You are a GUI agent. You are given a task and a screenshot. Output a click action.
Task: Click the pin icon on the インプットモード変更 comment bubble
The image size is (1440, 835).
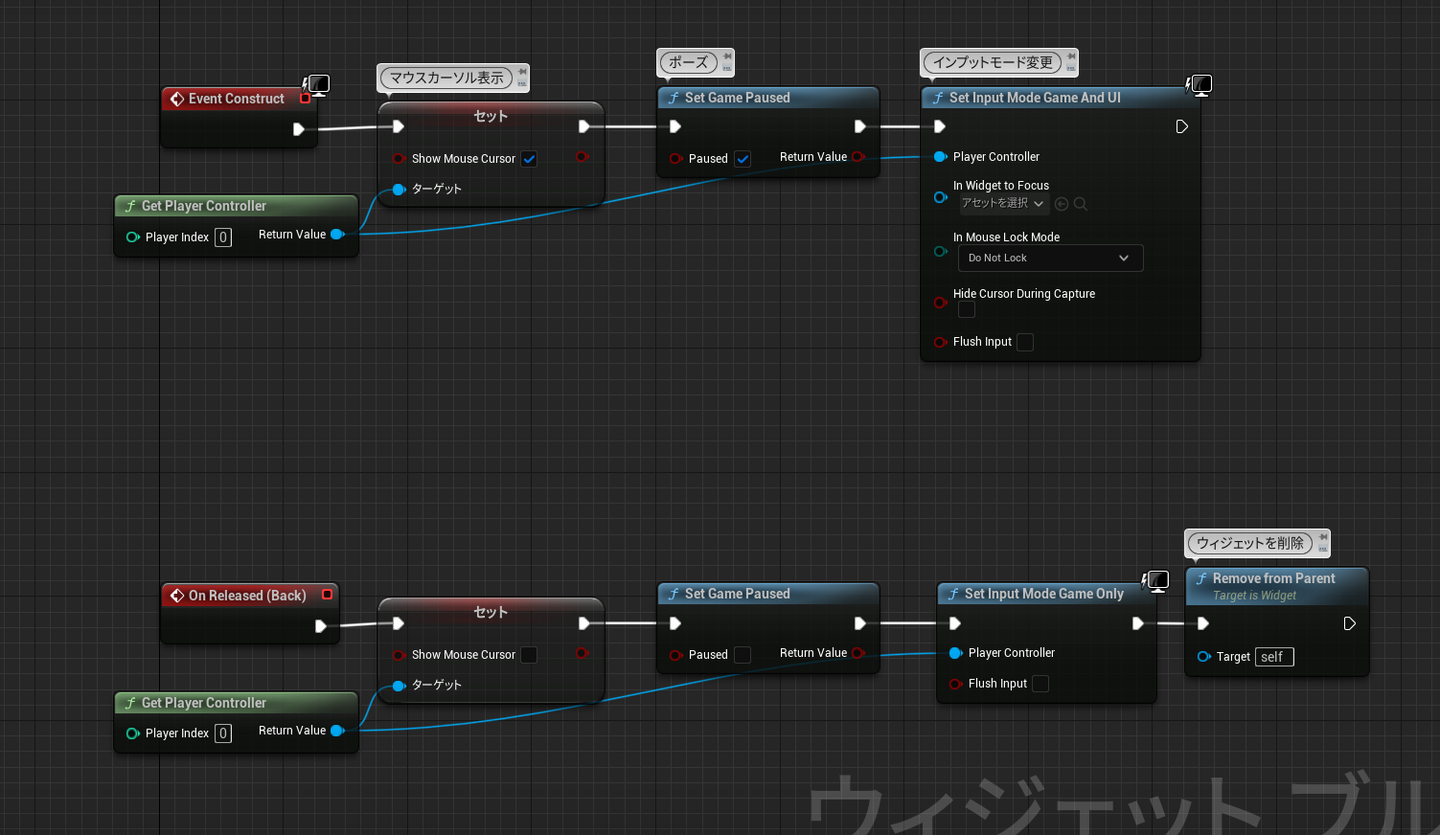pyautogui.click(x=1069, y=57)
